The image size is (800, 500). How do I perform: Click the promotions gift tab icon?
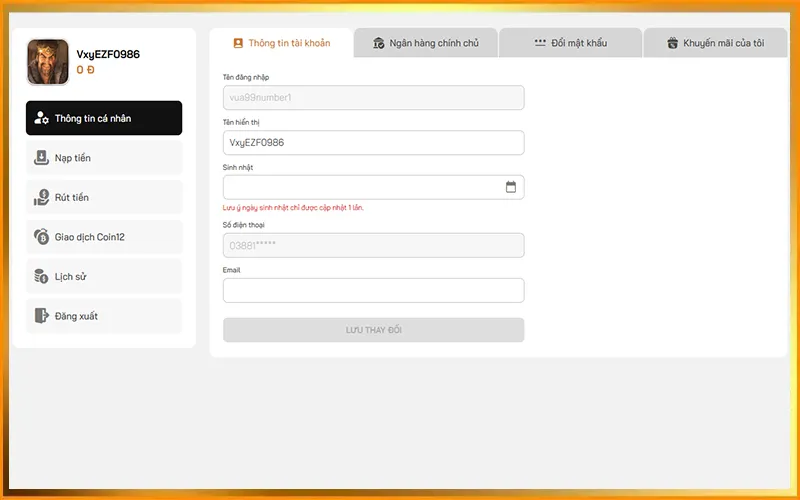[672, 43]
